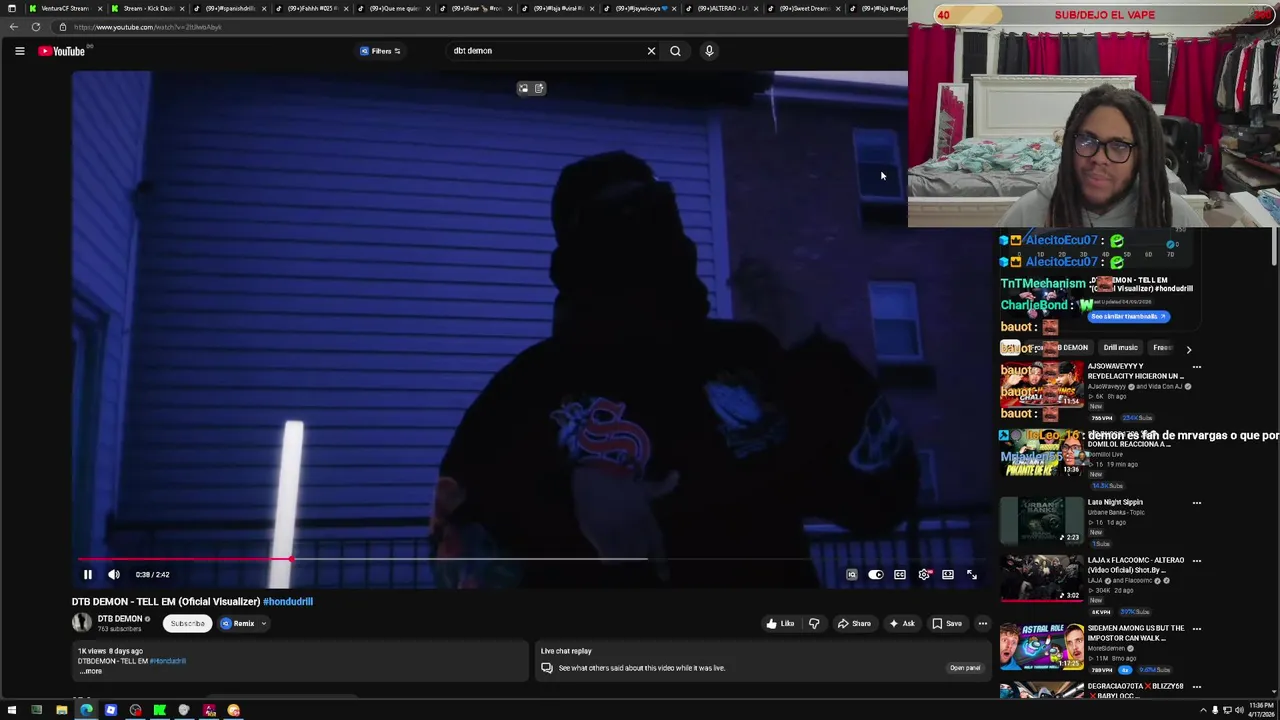Show next chips with the arrow
The height and width of the screenshot is (720, 1280).
pos(1188,349)
